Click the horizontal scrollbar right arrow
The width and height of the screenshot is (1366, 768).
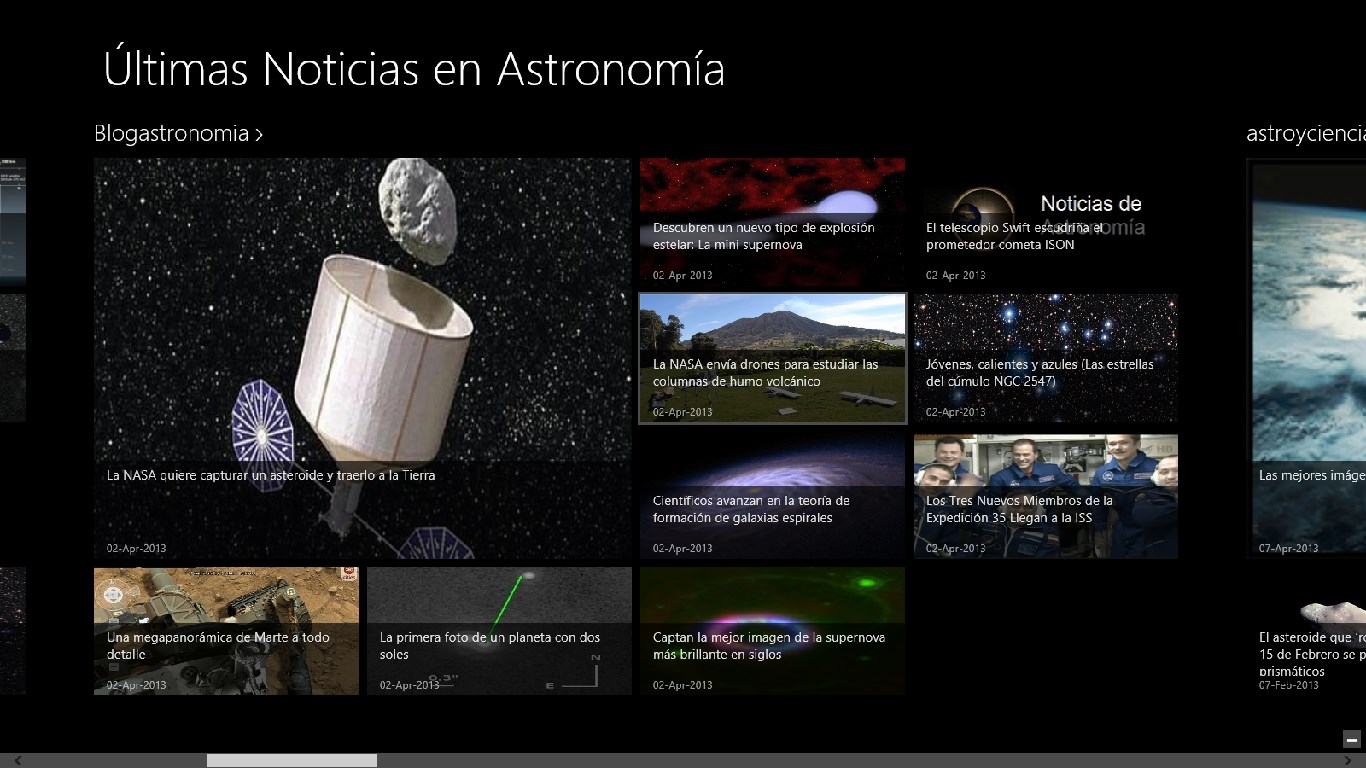[1358, 761]
